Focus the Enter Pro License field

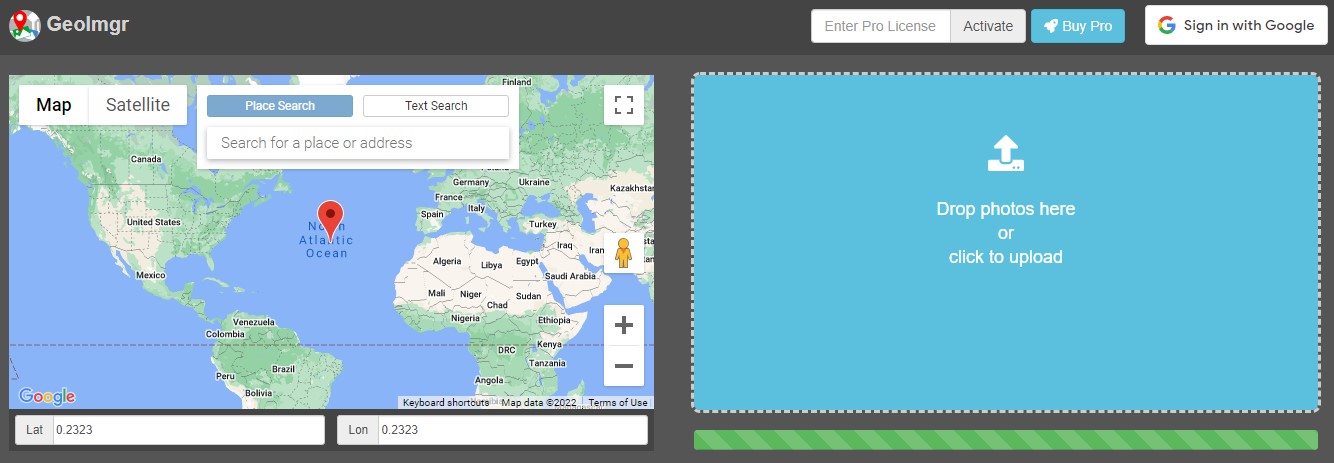point(880,26)
